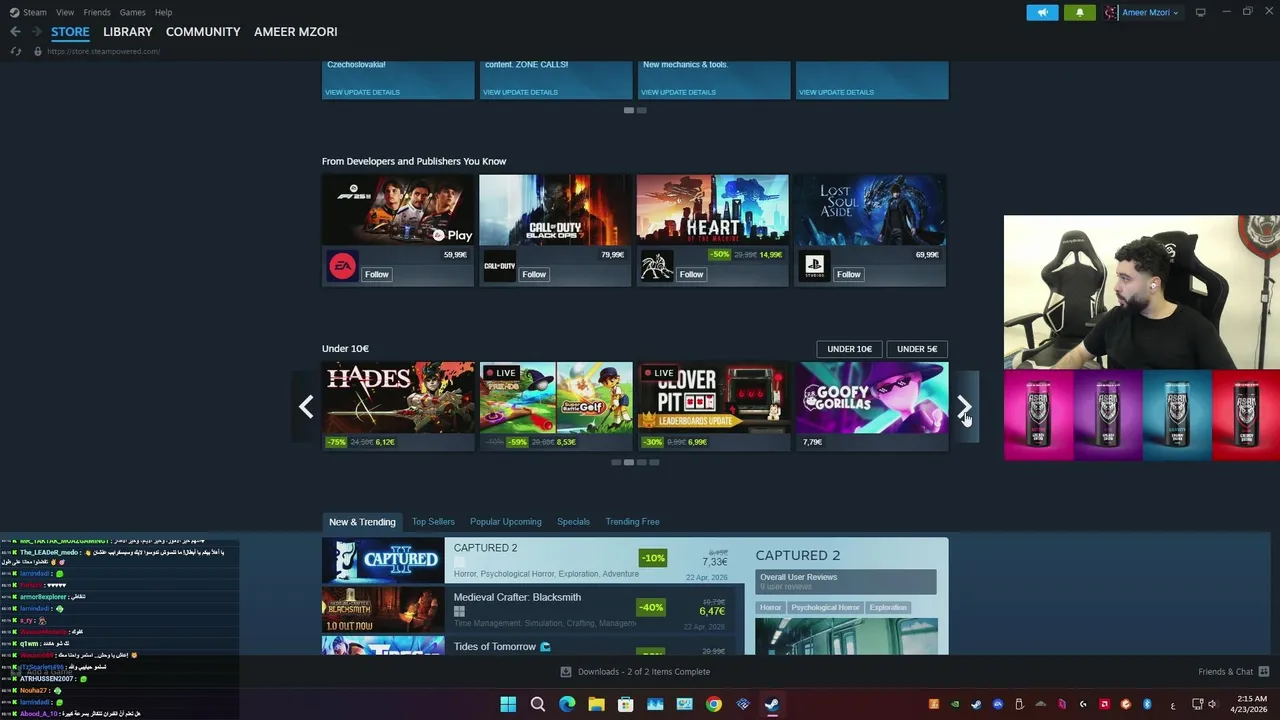This screenshot has height=720, width=1280.
Task: Click the PlayStation Studios publisher logo
Action: point(815,266)
